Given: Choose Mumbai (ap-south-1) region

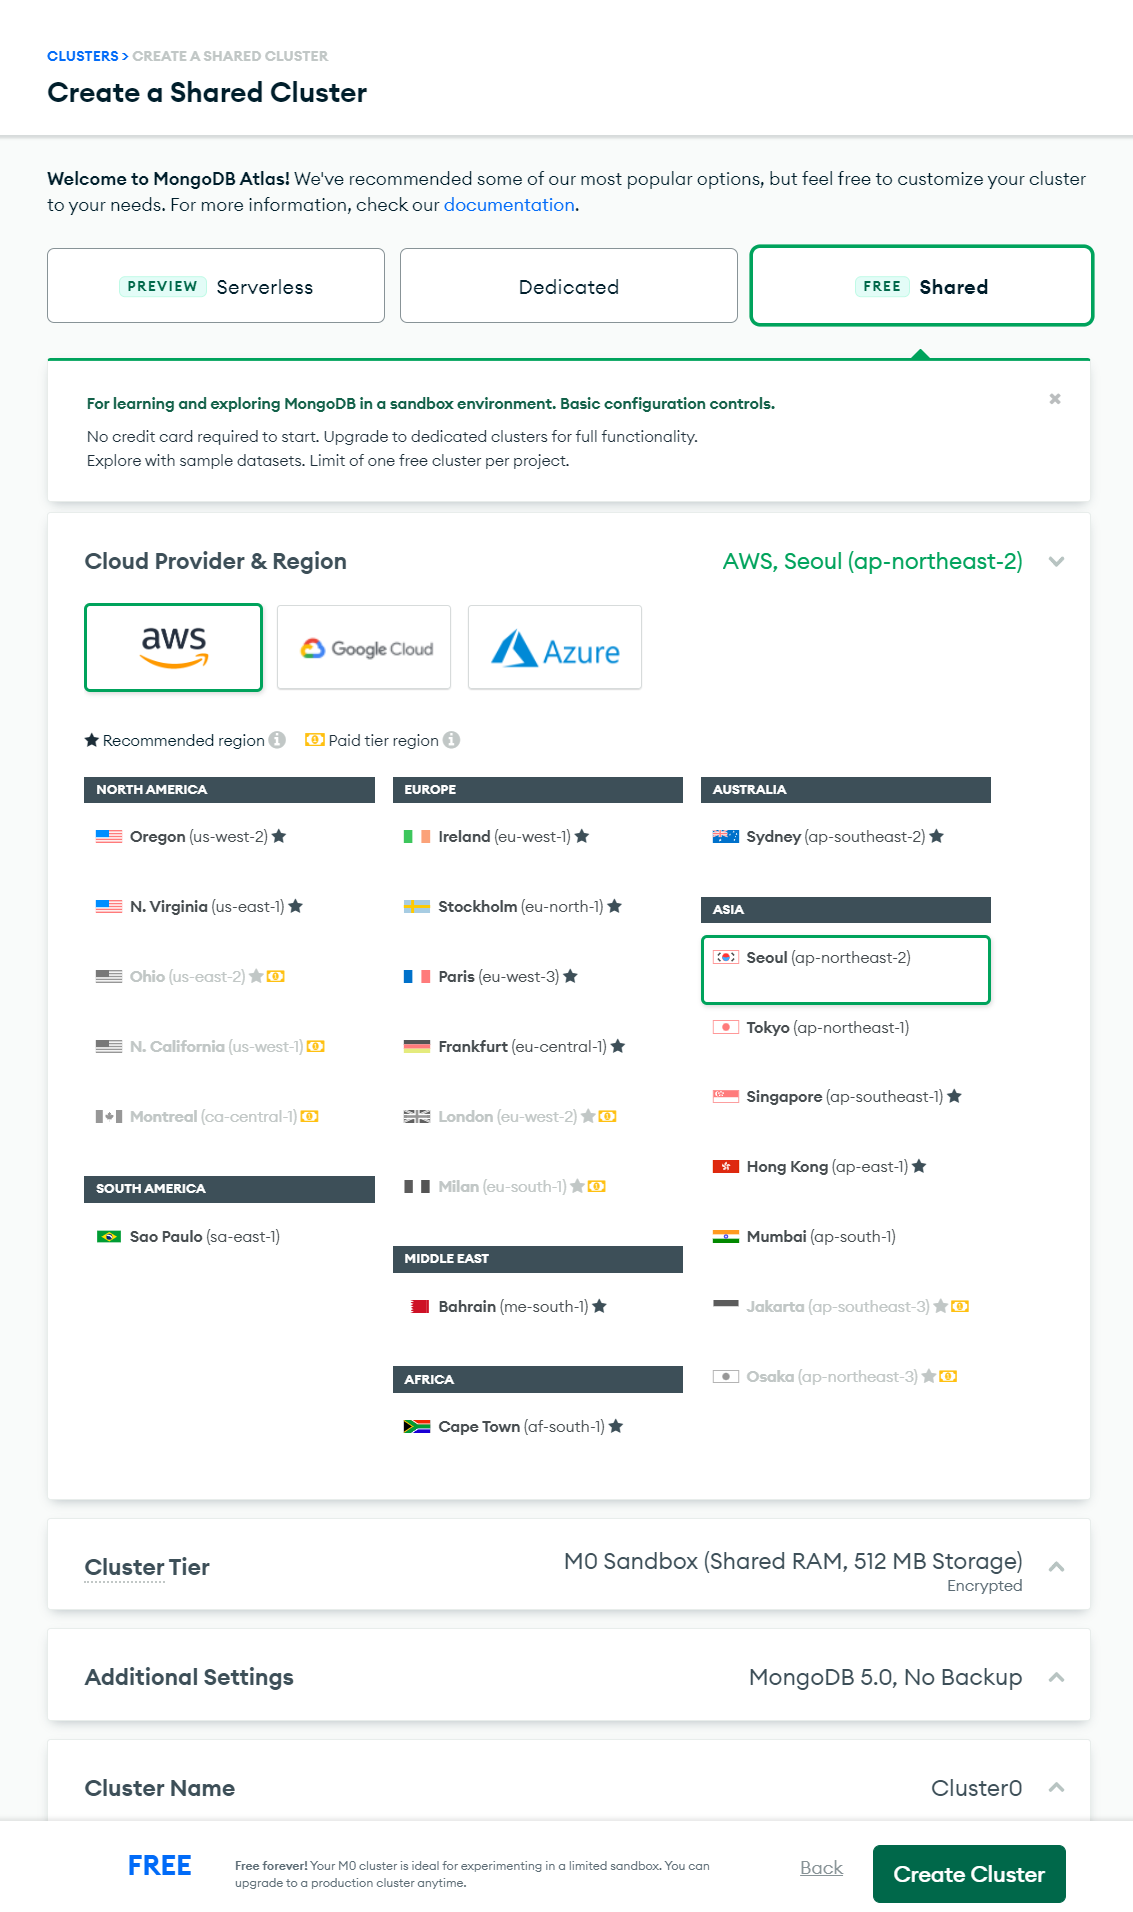Looking at the screenshot, I should coord(846,1237).
